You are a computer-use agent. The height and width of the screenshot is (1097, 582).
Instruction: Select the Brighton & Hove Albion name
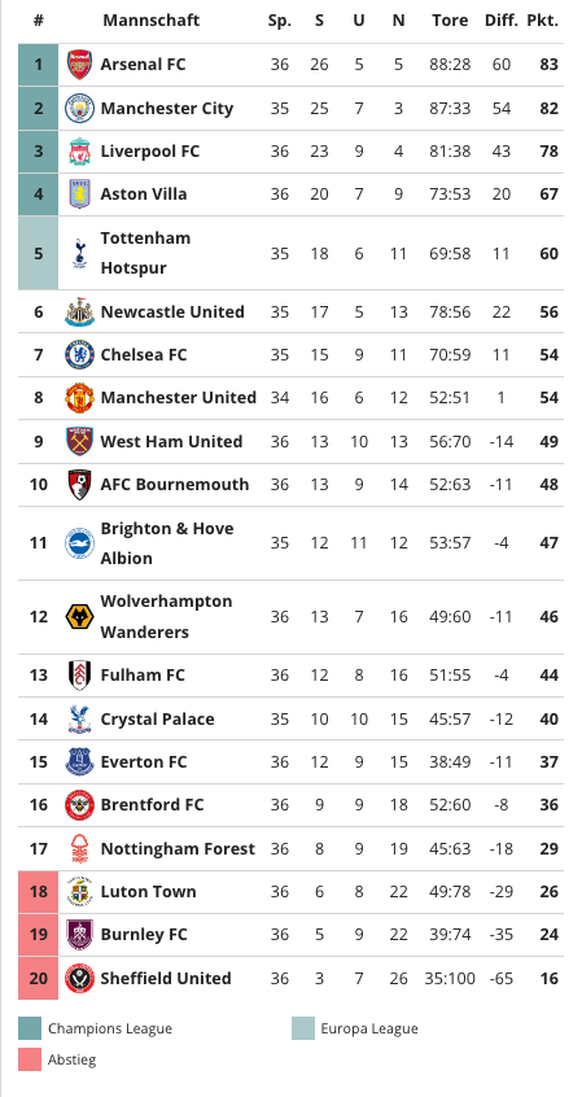pyautogui.click(x=166, y=543)
